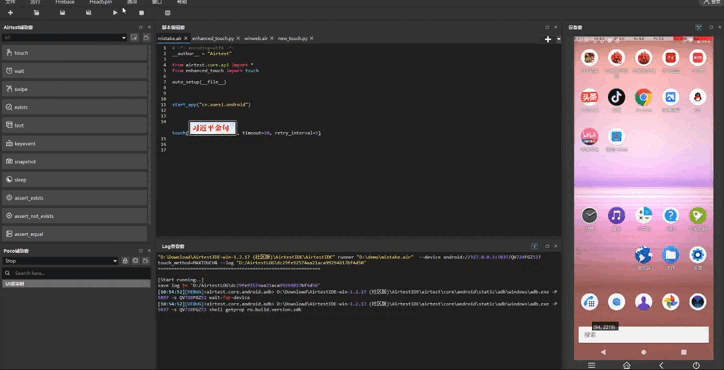Click the save-as disk icon

(x=88, y=13)
